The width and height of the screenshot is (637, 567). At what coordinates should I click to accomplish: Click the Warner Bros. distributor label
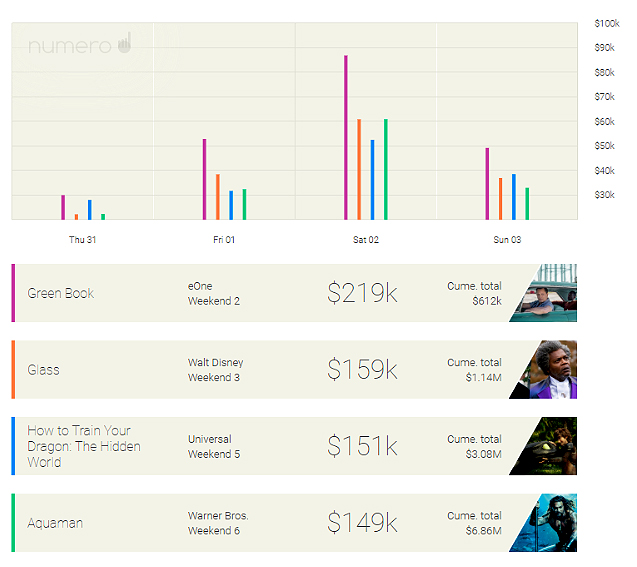click(218, 515)
